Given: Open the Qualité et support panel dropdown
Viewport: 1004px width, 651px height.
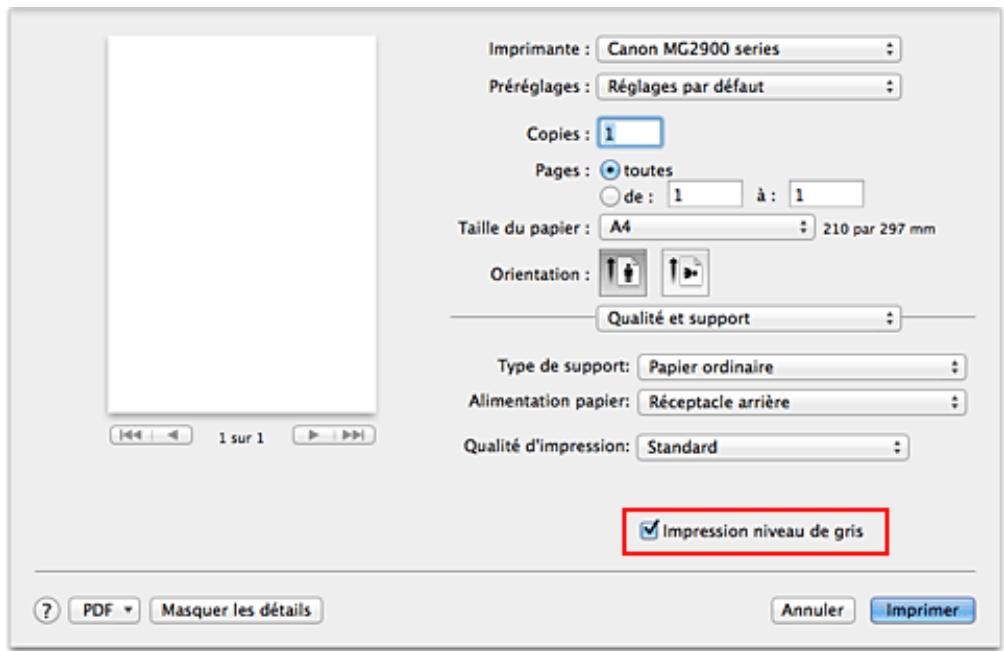Looking at the screenshot, I should click(749, 318).
